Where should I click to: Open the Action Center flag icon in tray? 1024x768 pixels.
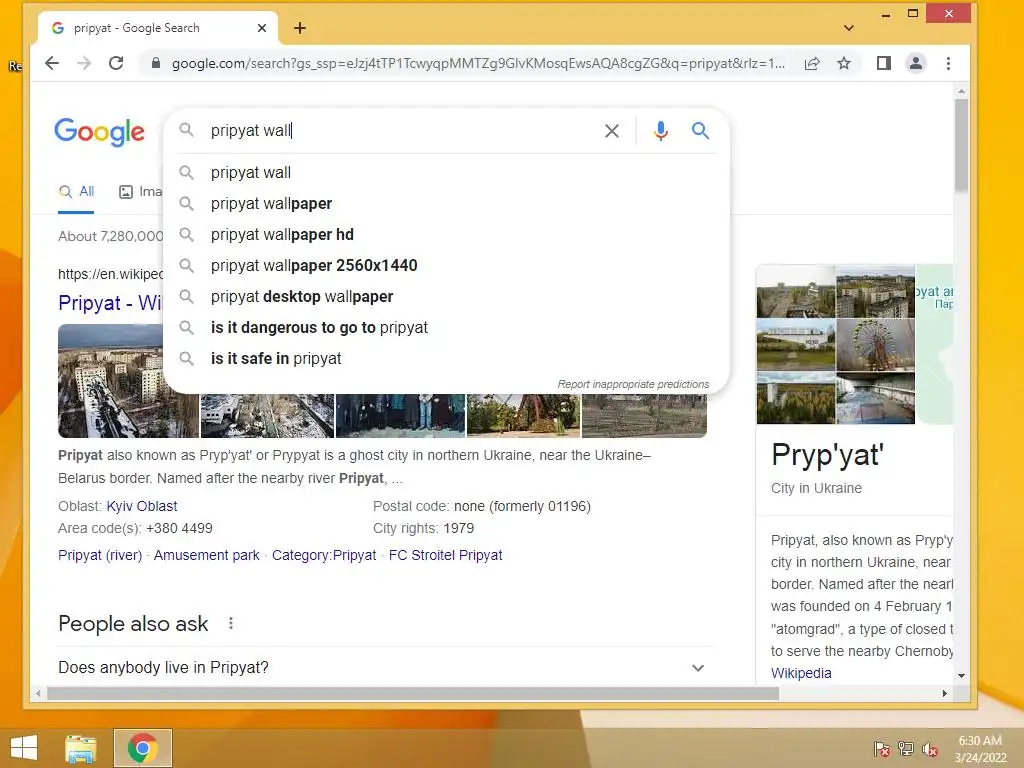point(881,749)
